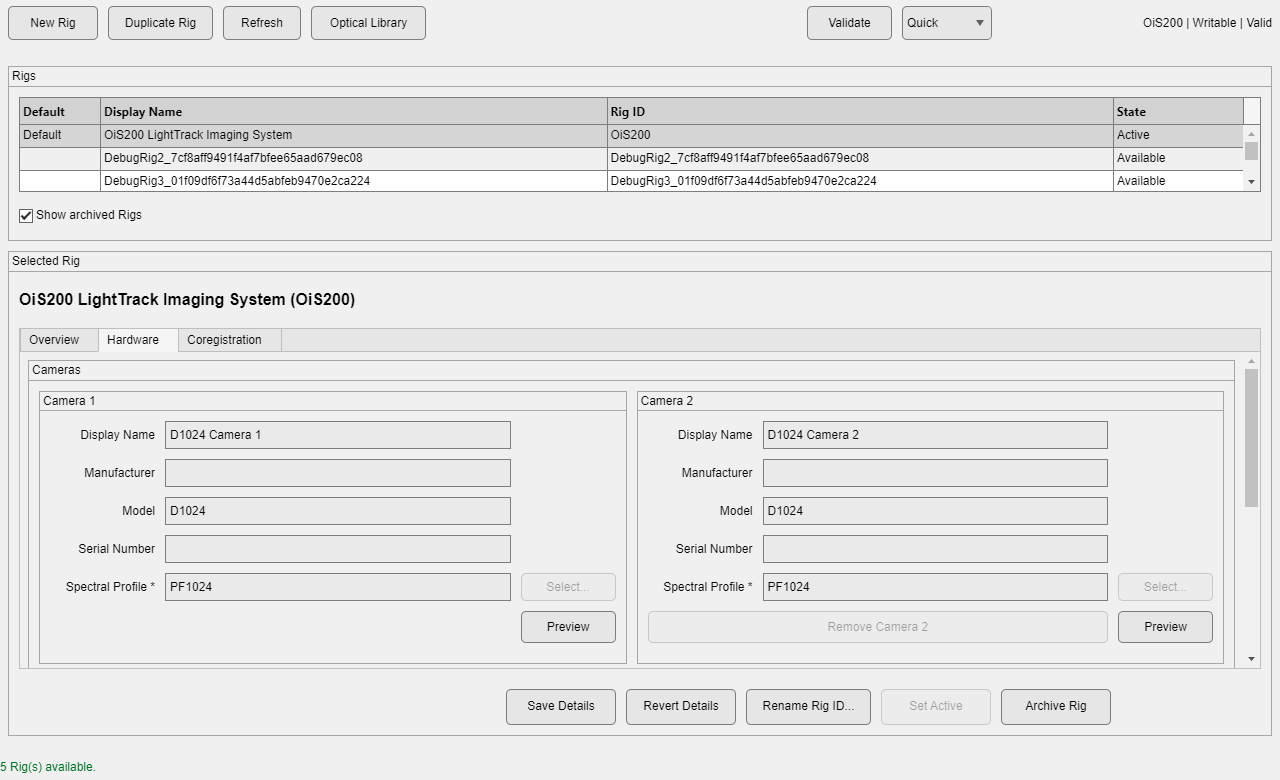Viewport: 1280px width, 780px height.
Task: Select the OiS200 LightTrack Imaging System row
Action: (631, 135)
